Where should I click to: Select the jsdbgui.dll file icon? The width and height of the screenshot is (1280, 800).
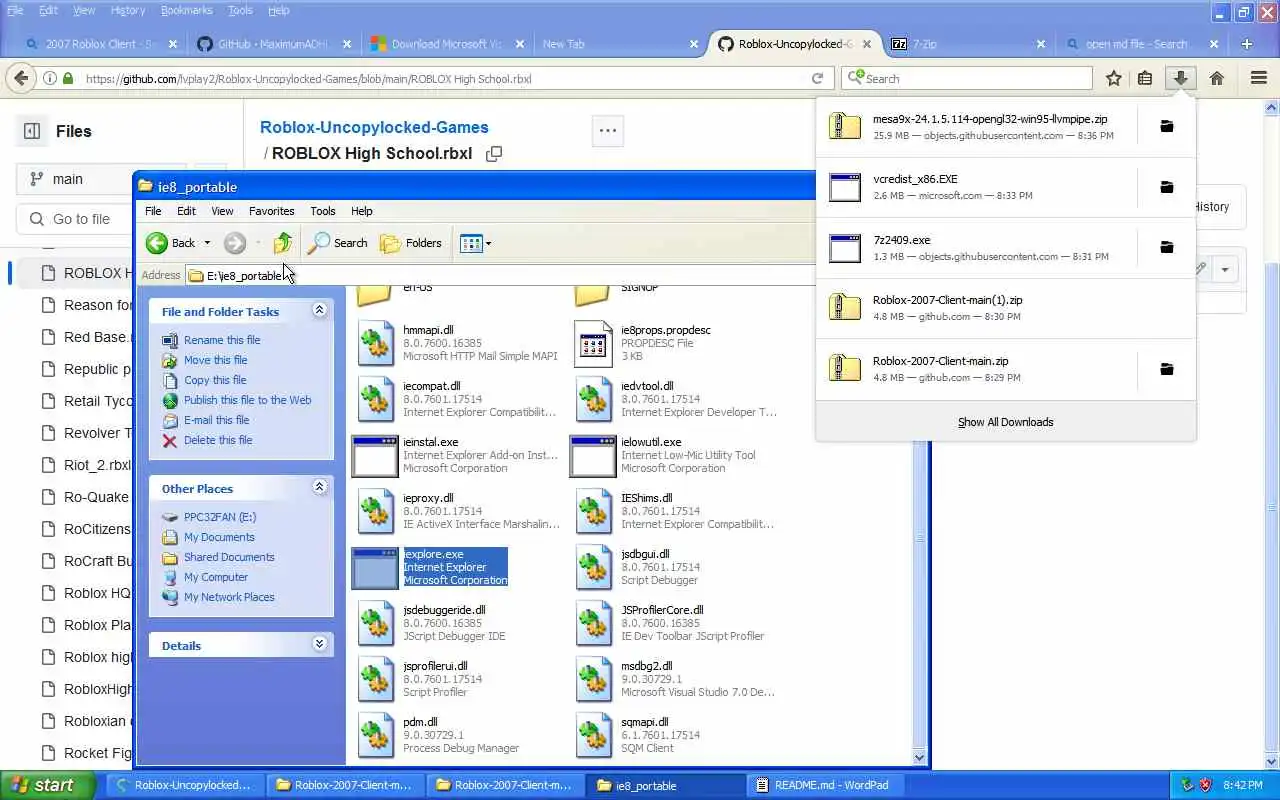click(x=594, y=567)
